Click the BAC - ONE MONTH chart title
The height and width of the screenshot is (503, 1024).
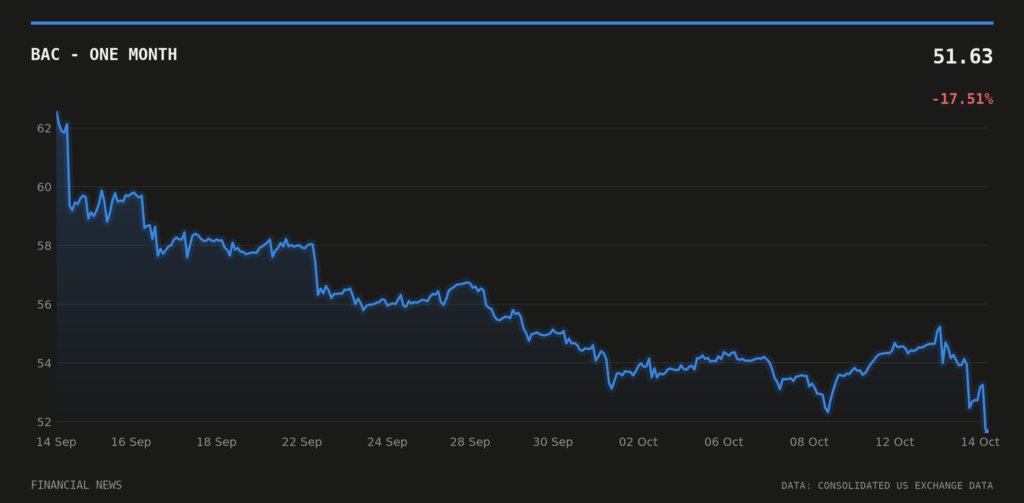tap(104, 55)
